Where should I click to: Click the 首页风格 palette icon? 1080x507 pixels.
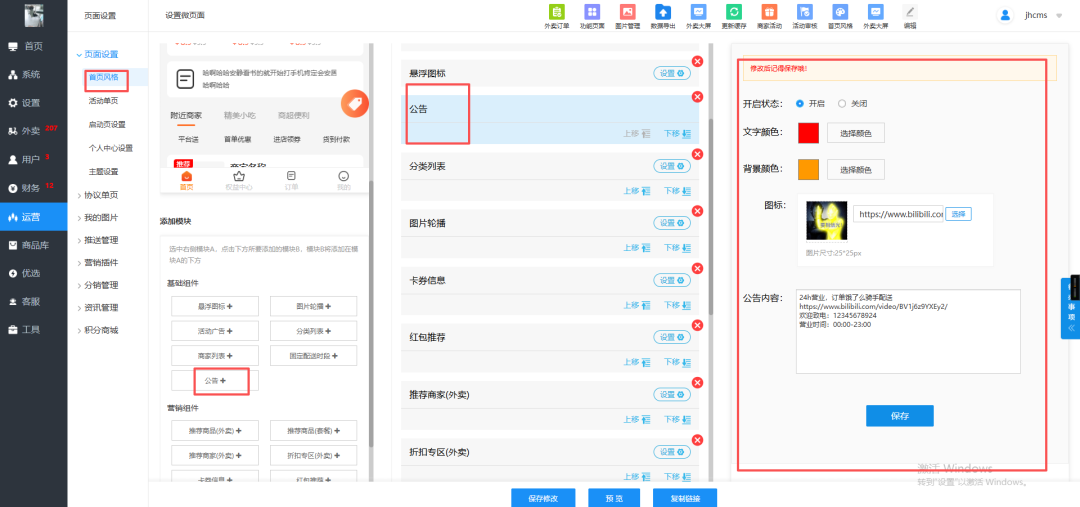(x=839, y=13)
